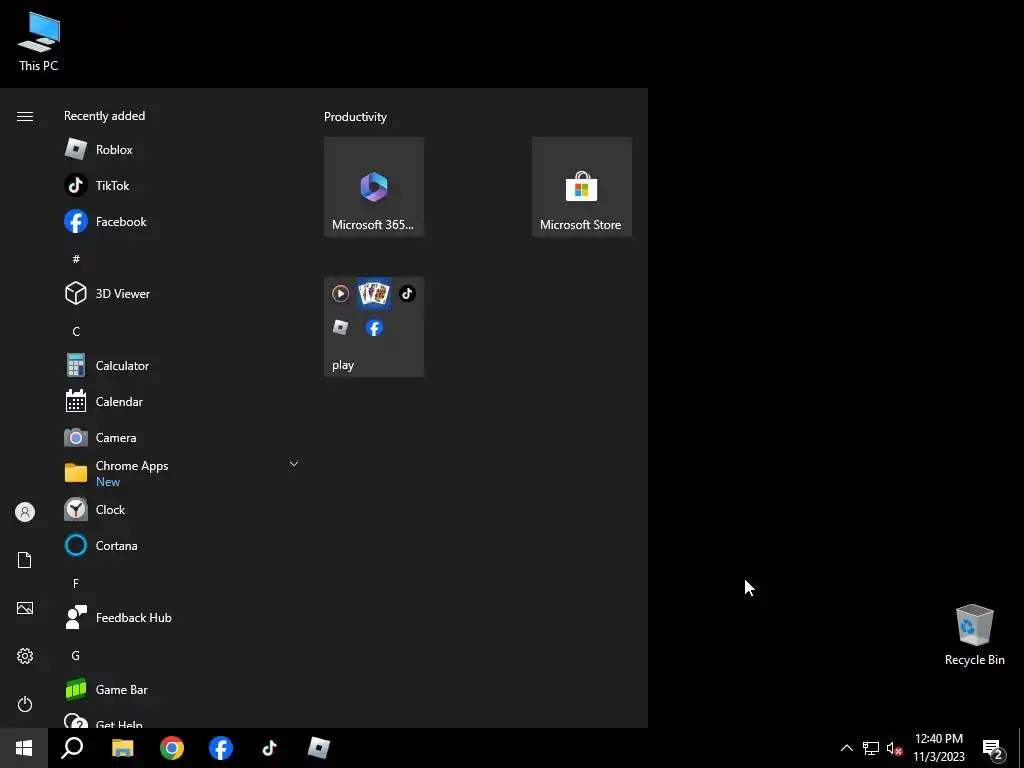Launch Game Bar app
The width and height of the screenshot is (1024, 768).
click(181, 690)
